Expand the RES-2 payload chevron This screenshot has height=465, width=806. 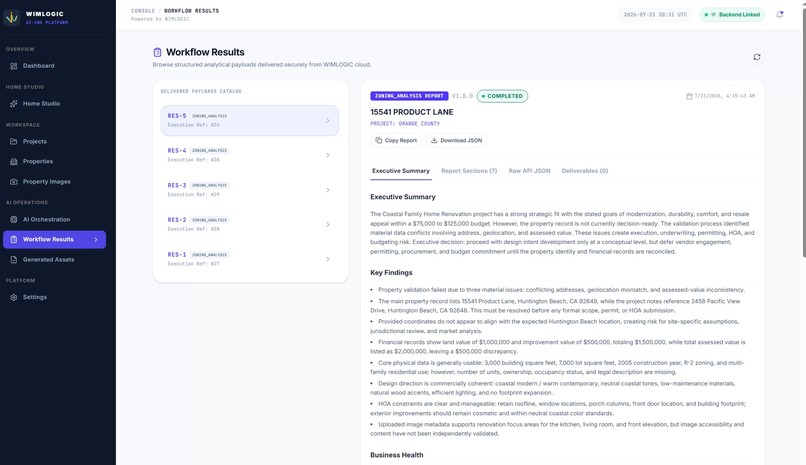328,225
